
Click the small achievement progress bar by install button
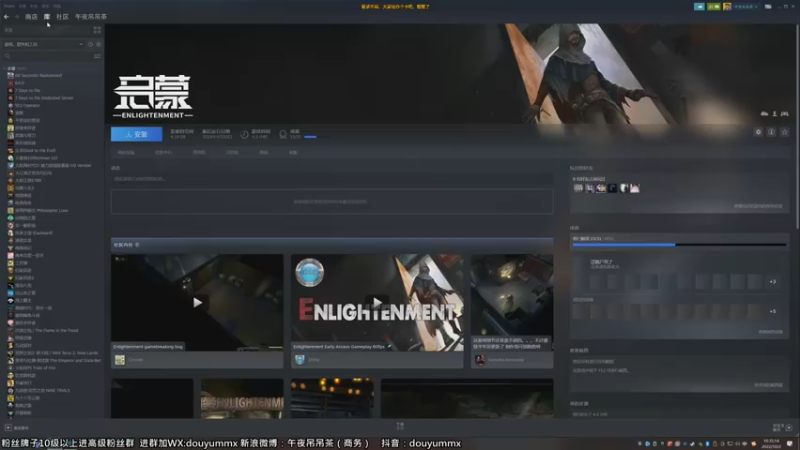316,137
